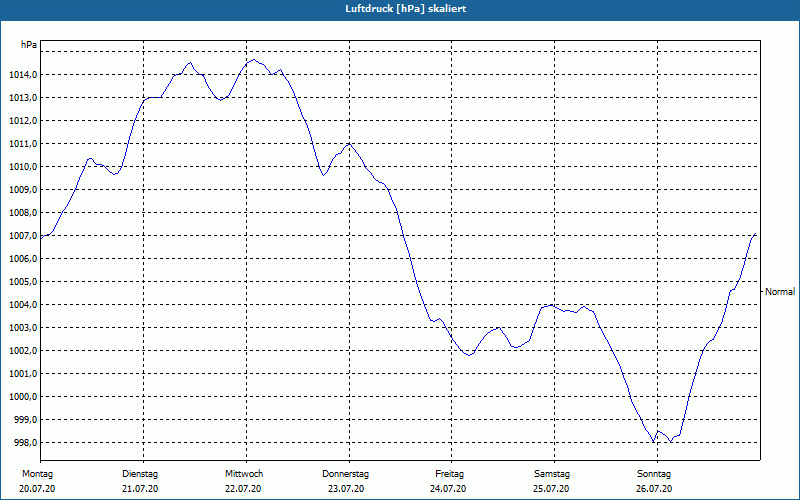Viewport: 800px width, 500px height.
Task: Select the 1008,0 axis value
Action: pyautogui.click(x=23, y=213)
